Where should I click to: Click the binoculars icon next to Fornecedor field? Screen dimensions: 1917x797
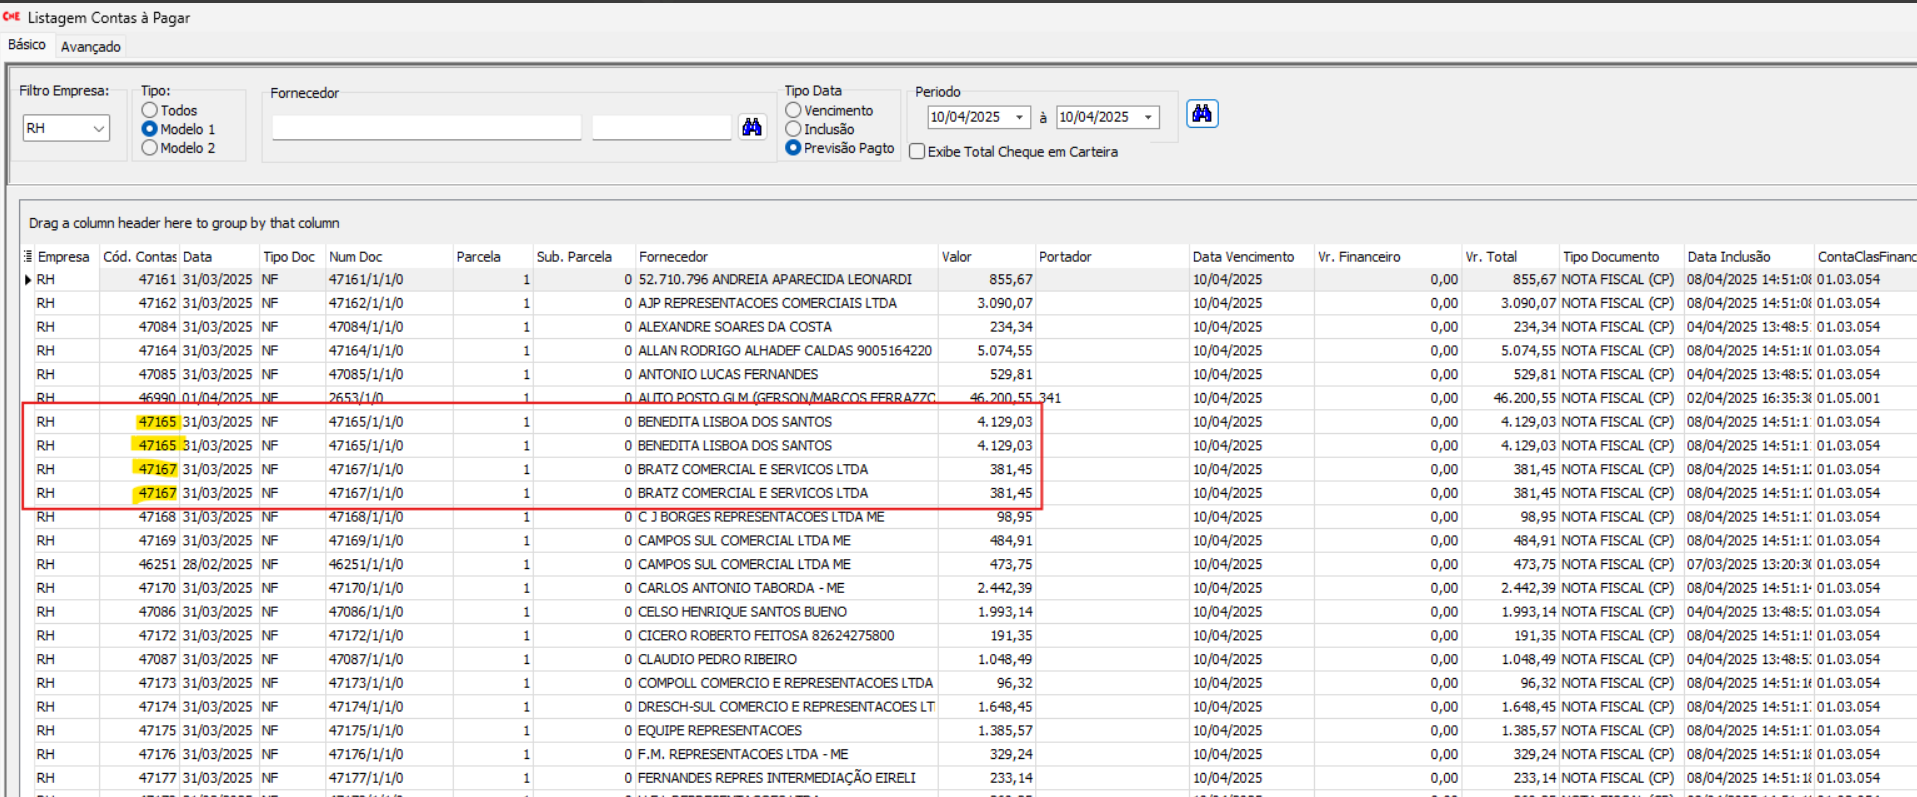[752, 127]
